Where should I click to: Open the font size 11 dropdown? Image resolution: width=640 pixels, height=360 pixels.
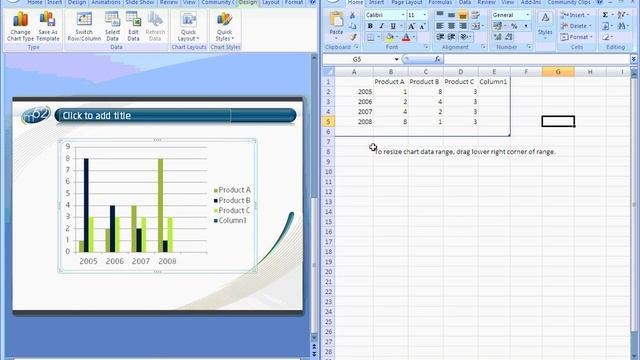(x=424, y=15)
